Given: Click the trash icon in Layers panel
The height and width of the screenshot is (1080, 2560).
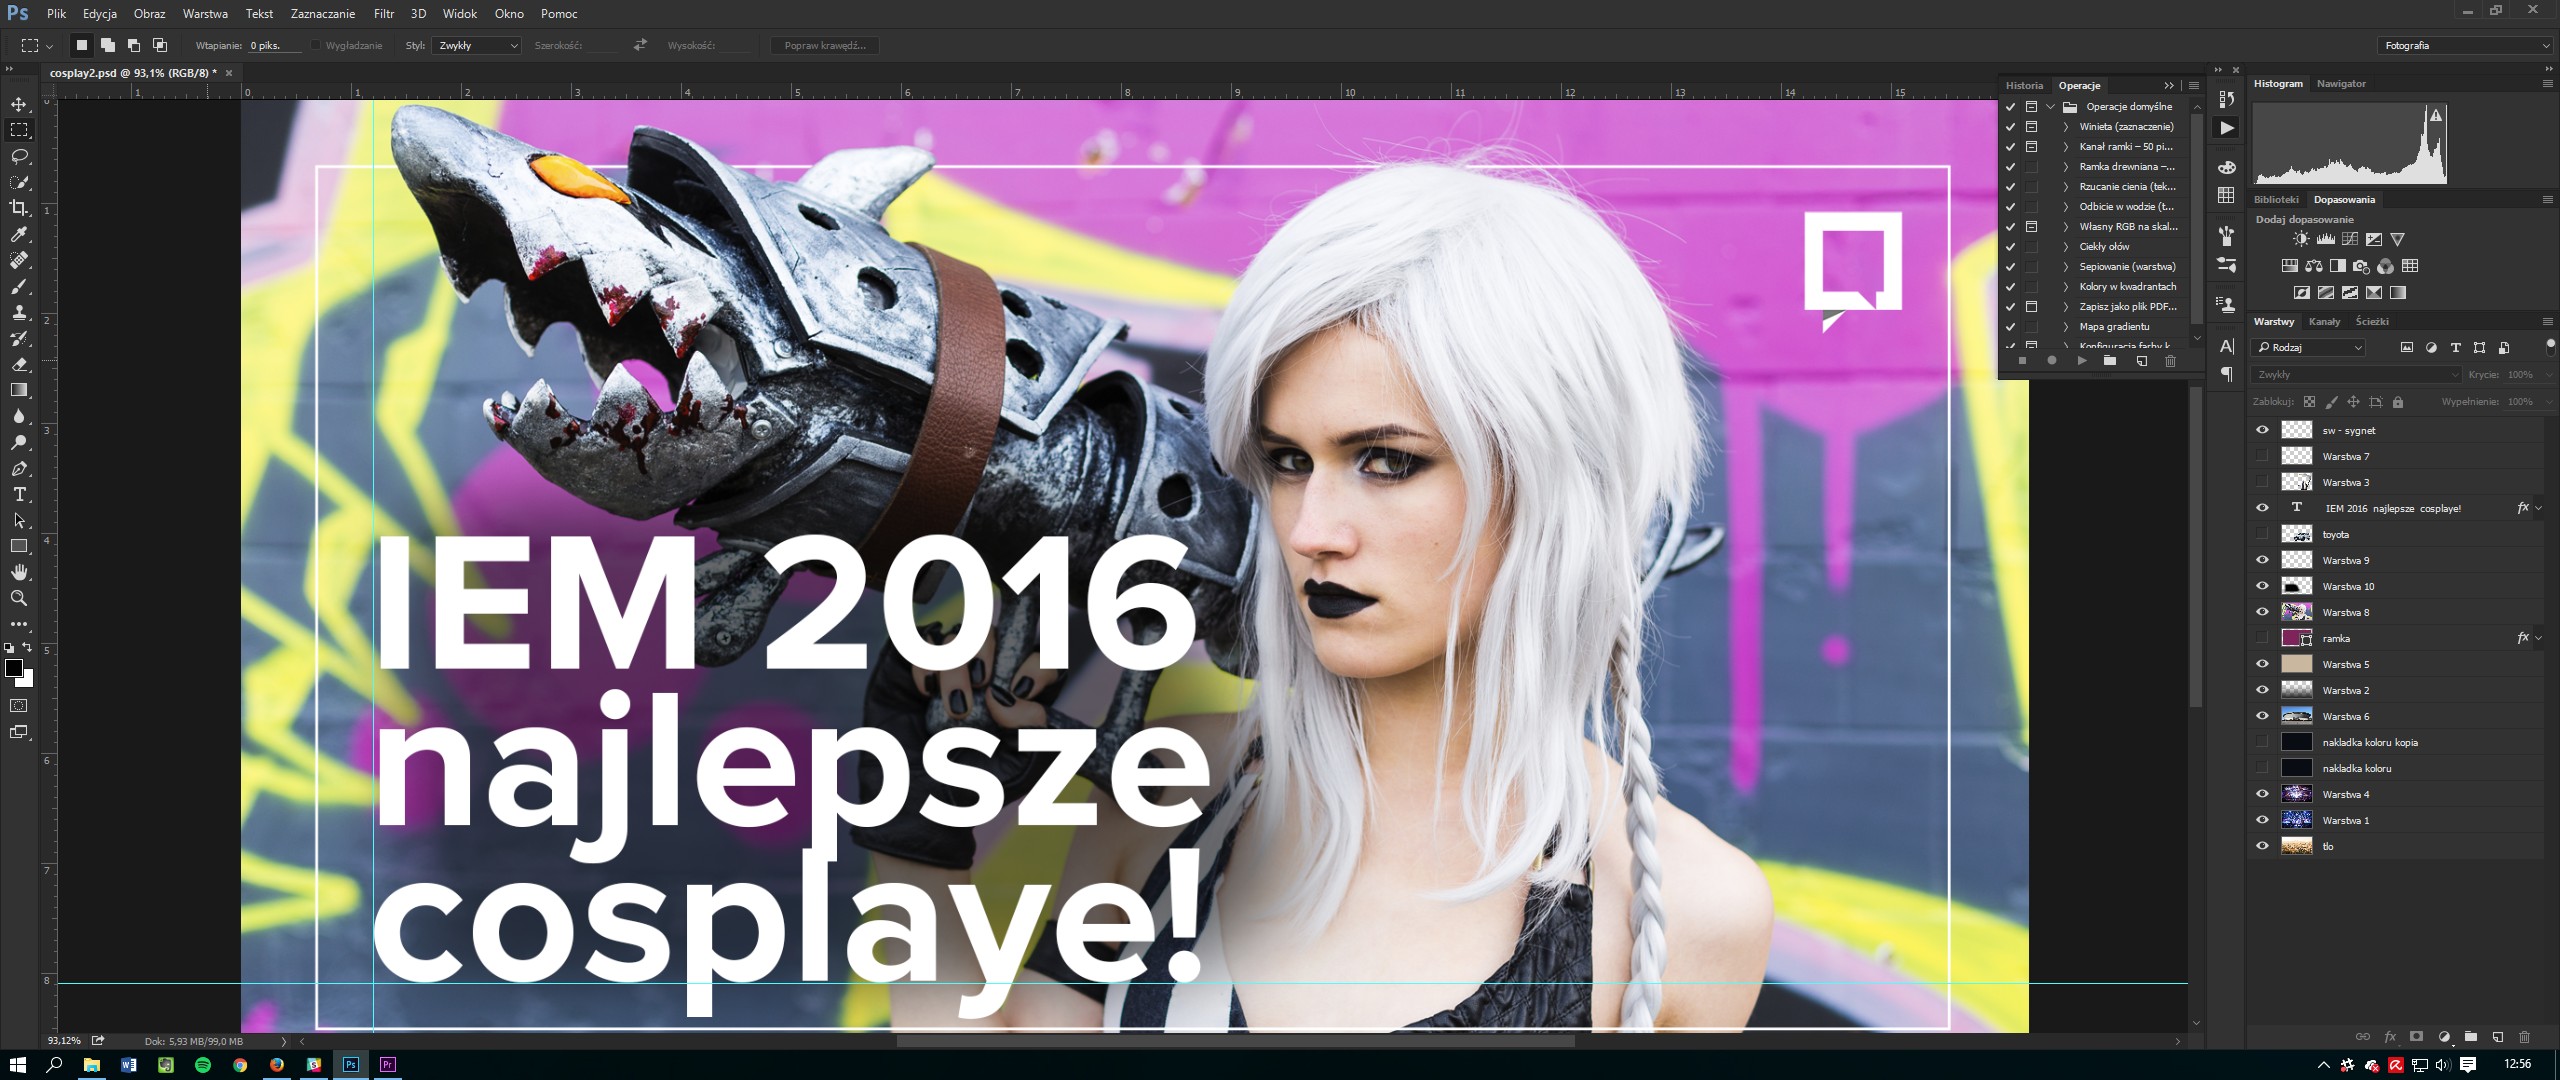Looking at the screenshot, I should [x=2524, y=1037].
